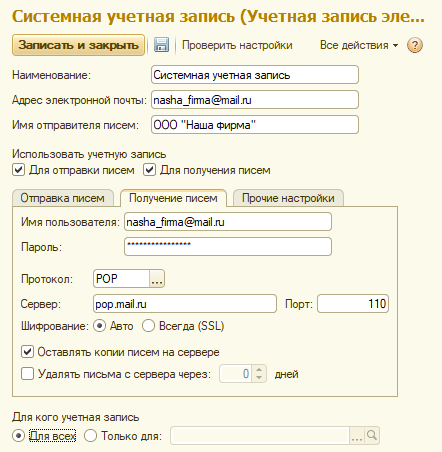
Task: Switch to Отправка писем tab
Action: click(x=63, y=198)
